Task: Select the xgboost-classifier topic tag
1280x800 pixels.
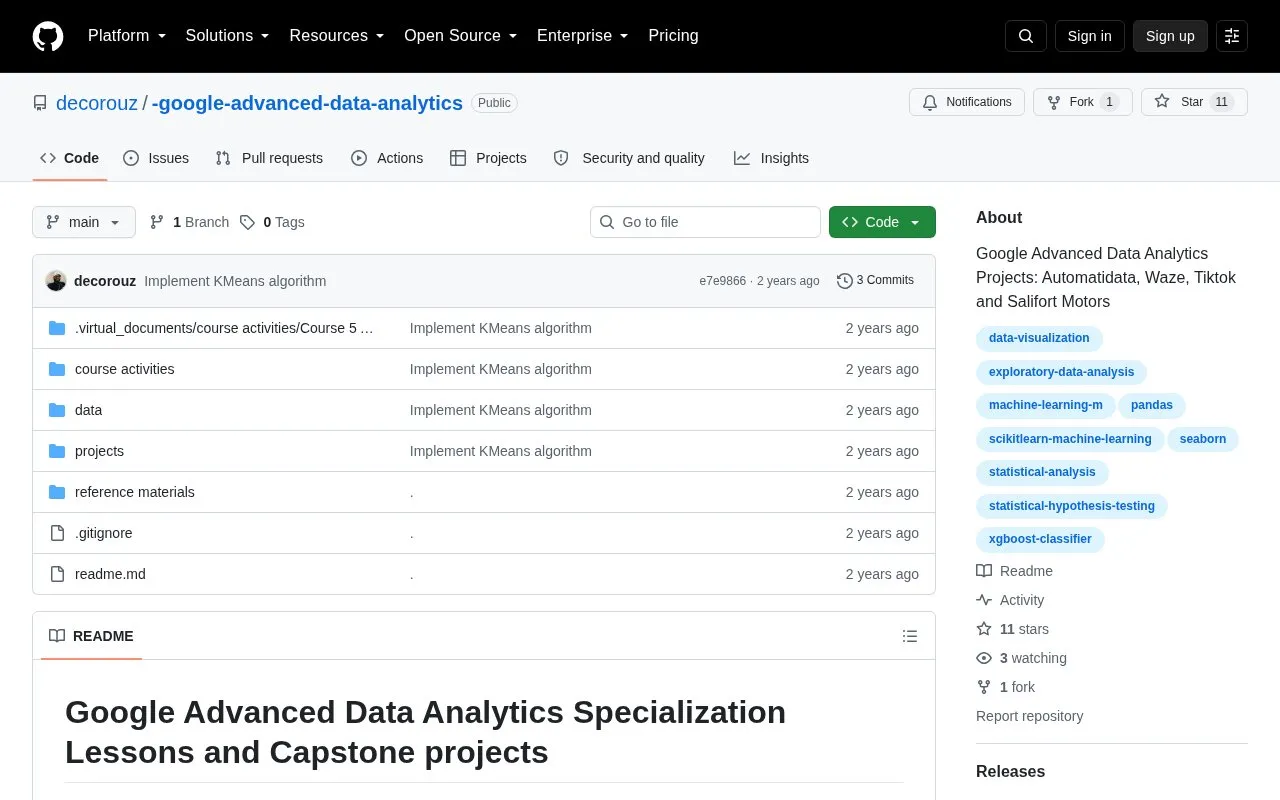Action: coord(1040,539)
